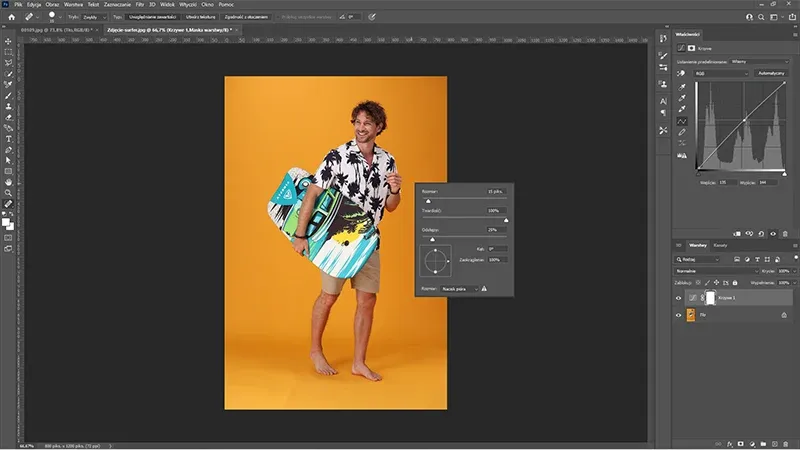Click the on-image adjustment hand icon
Image resolution: width=800 pixels, height=450 pixels.
point(682,73)
